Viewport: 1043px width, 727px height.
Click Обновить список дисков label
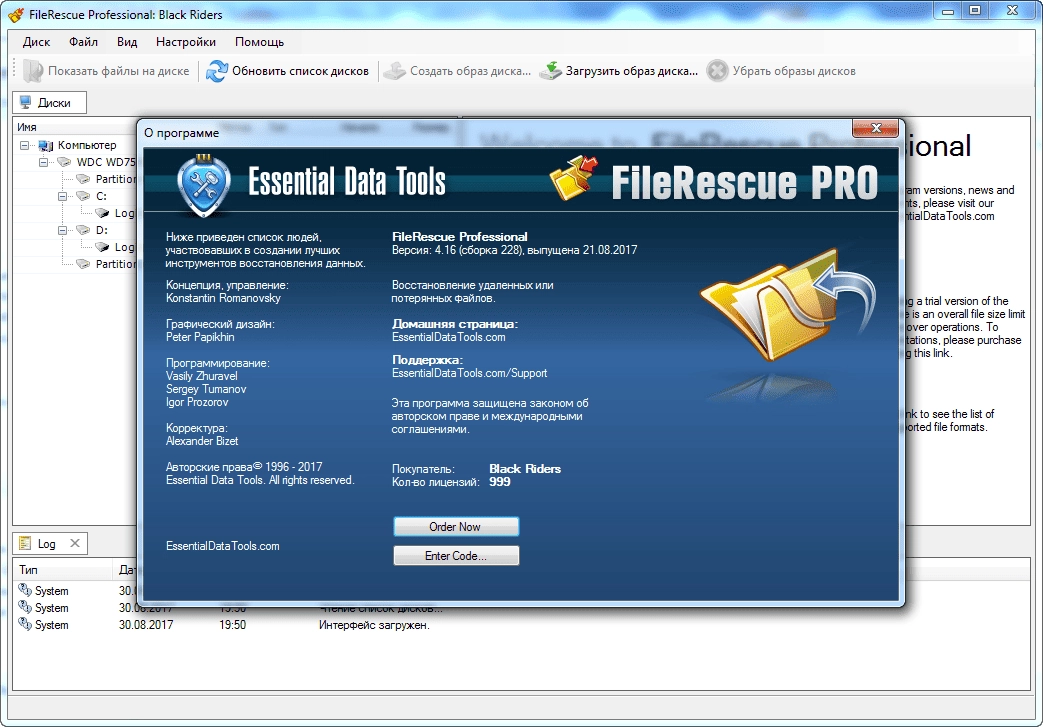point(300,71)
